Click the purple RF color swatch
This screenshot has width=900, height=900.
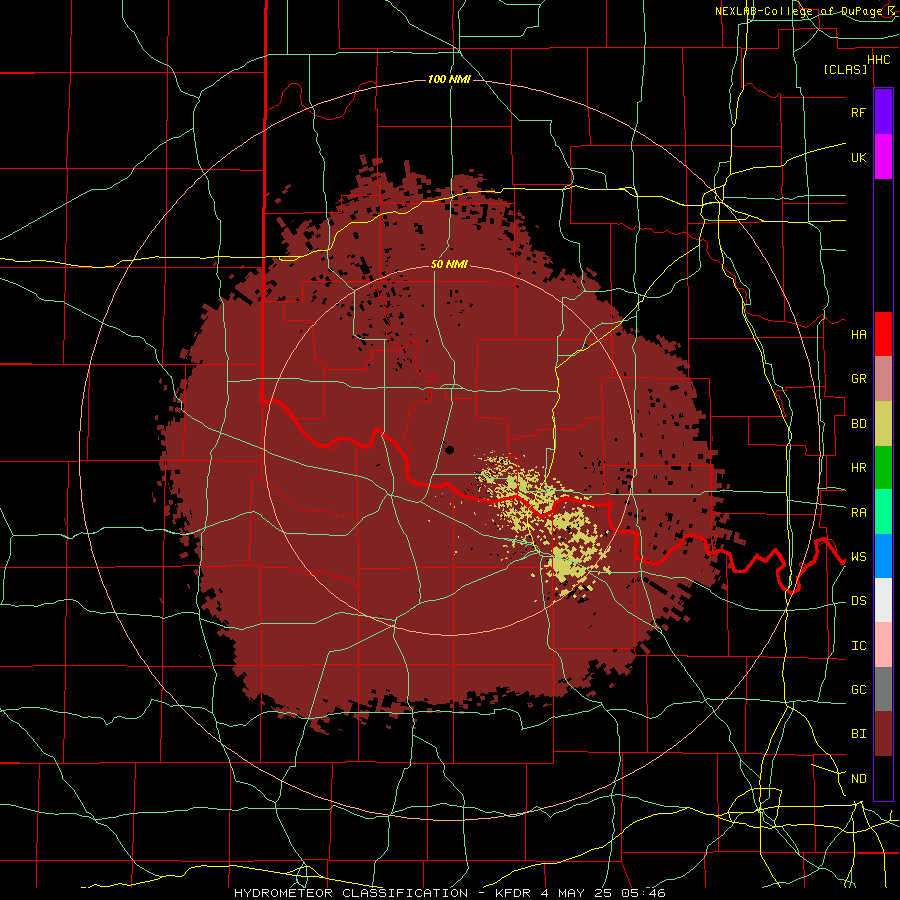(x=883, y=111)
